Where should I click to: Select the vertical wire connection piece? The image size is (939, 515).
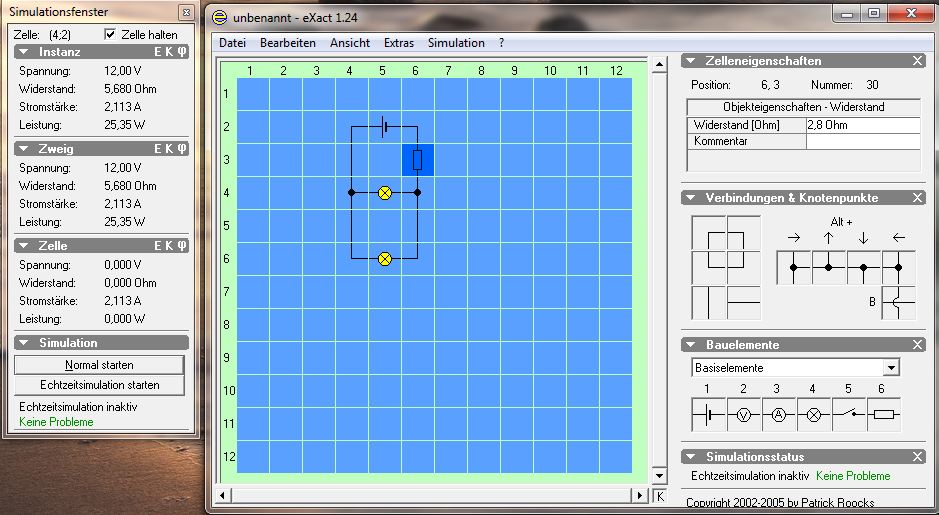tap(708, 302)
